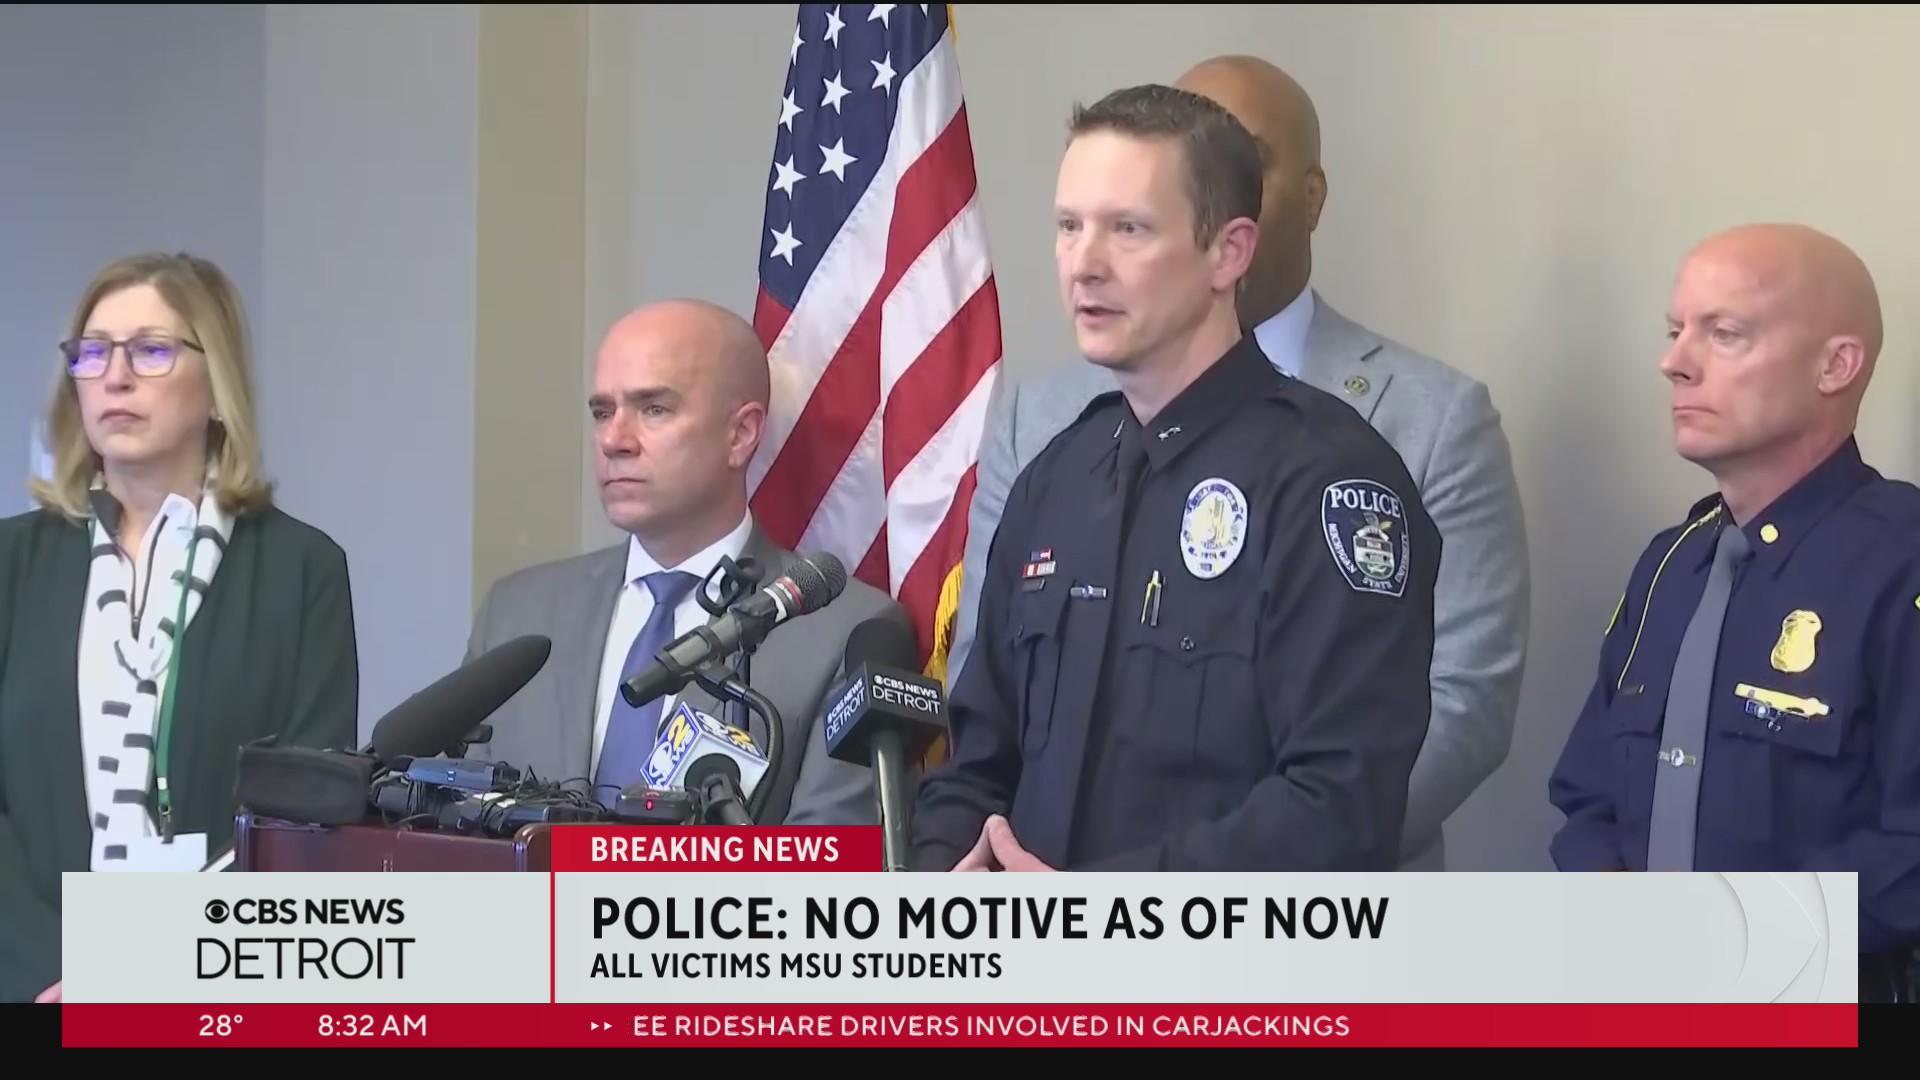Click the lapel pin on gray suit
The height and width of the screenshot is (1080, 1920).
tap(1356, 386)
